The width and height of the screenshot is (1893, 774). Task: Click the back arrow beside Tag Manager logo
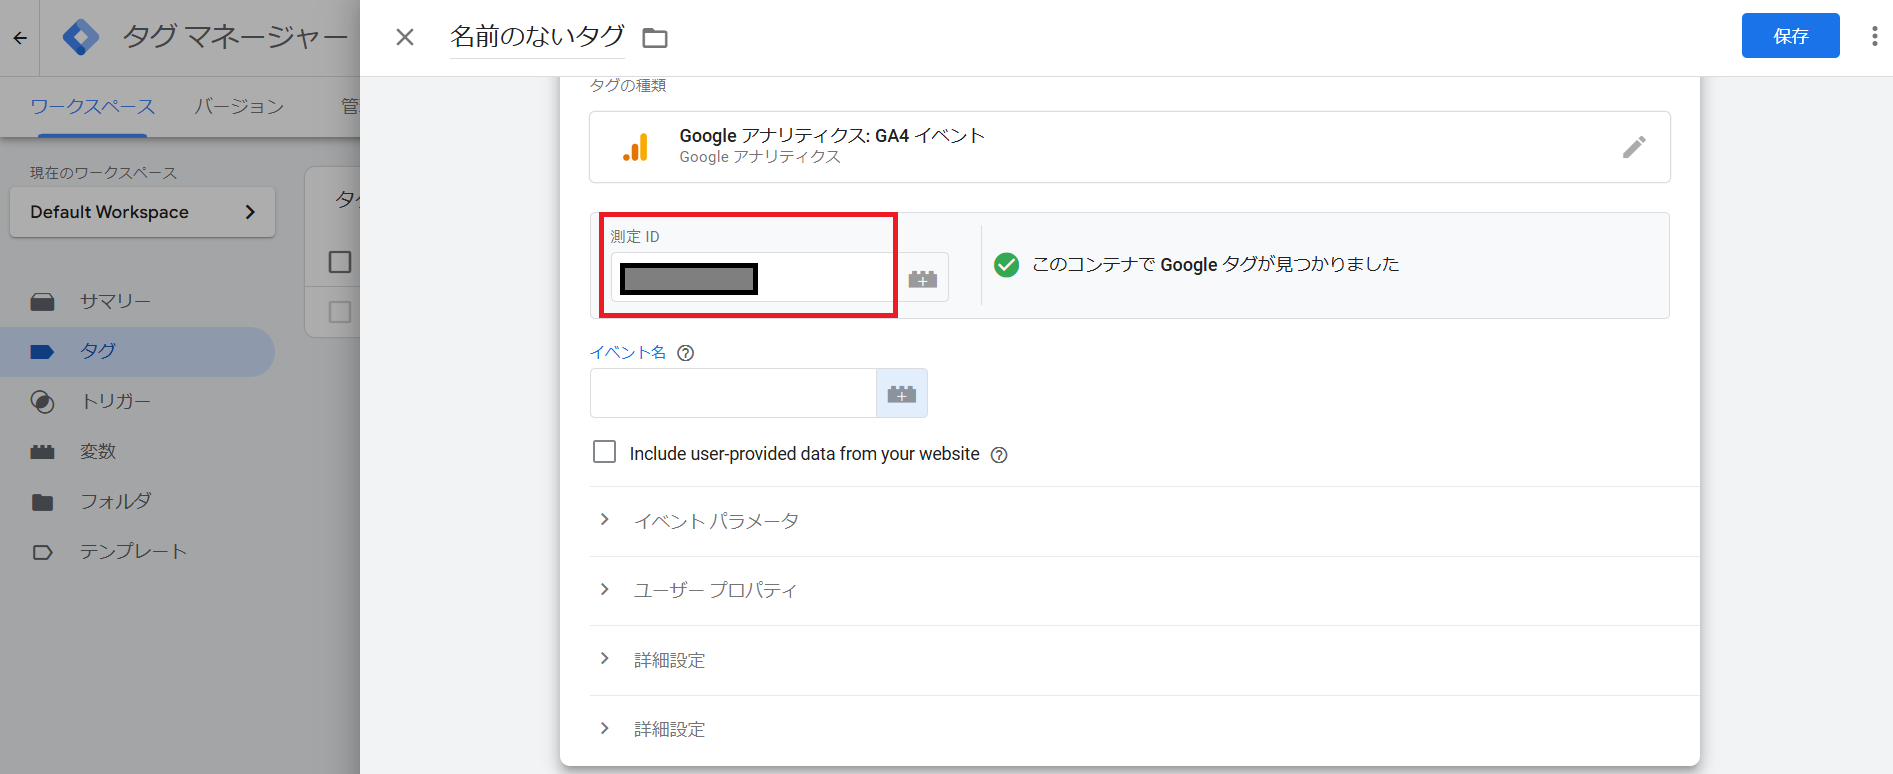coord(20,38)
